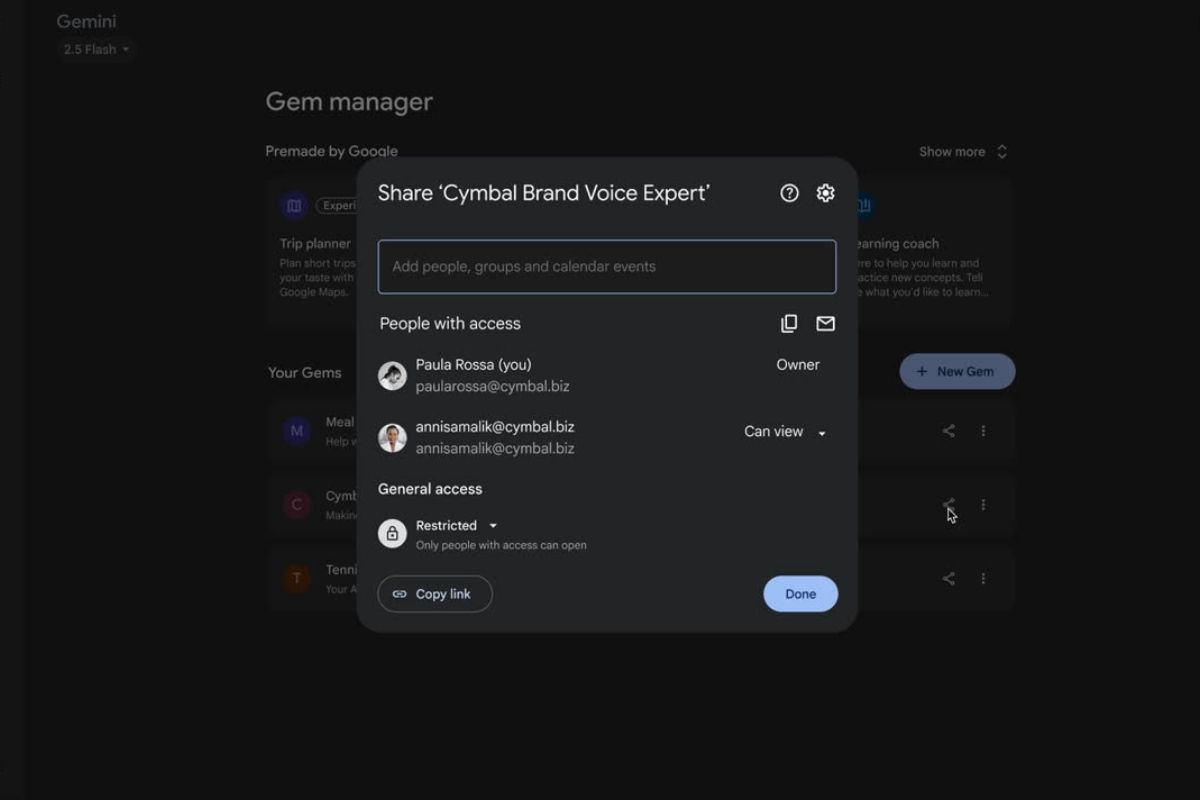Click the lock icon under General access
1200x800 pixels.
pos(392,533)
